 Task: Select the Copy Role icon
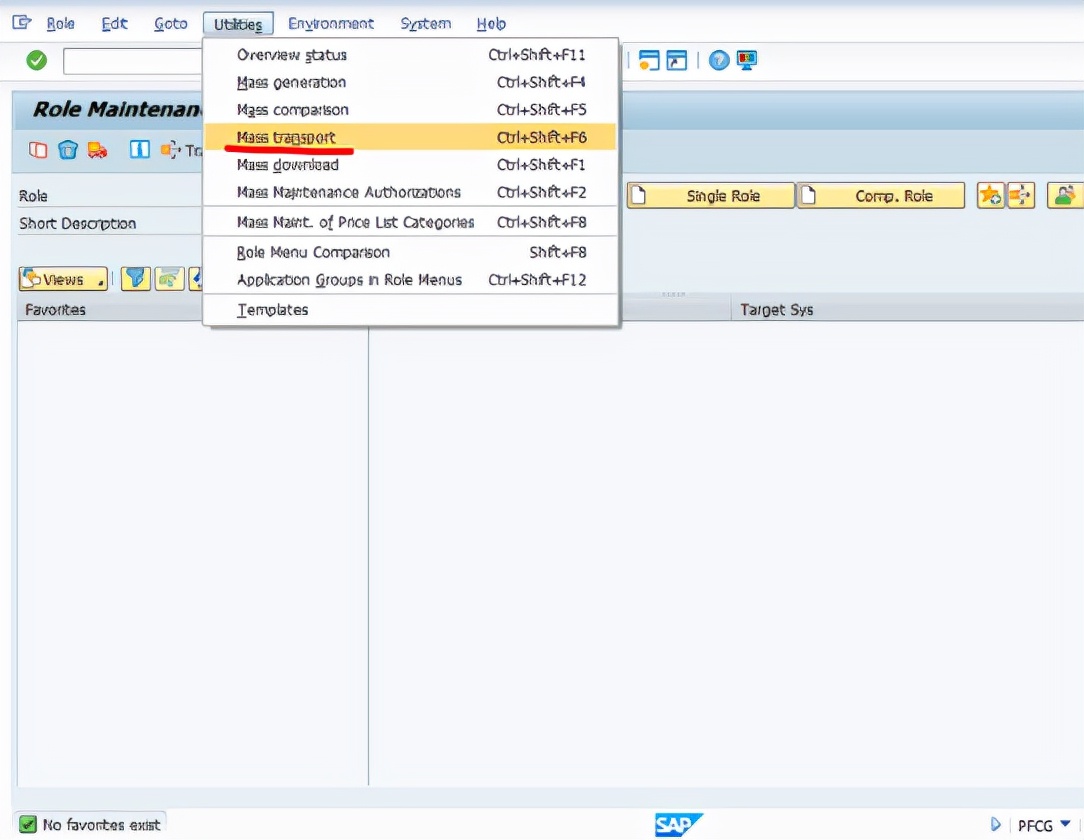[x=39, y=149]
